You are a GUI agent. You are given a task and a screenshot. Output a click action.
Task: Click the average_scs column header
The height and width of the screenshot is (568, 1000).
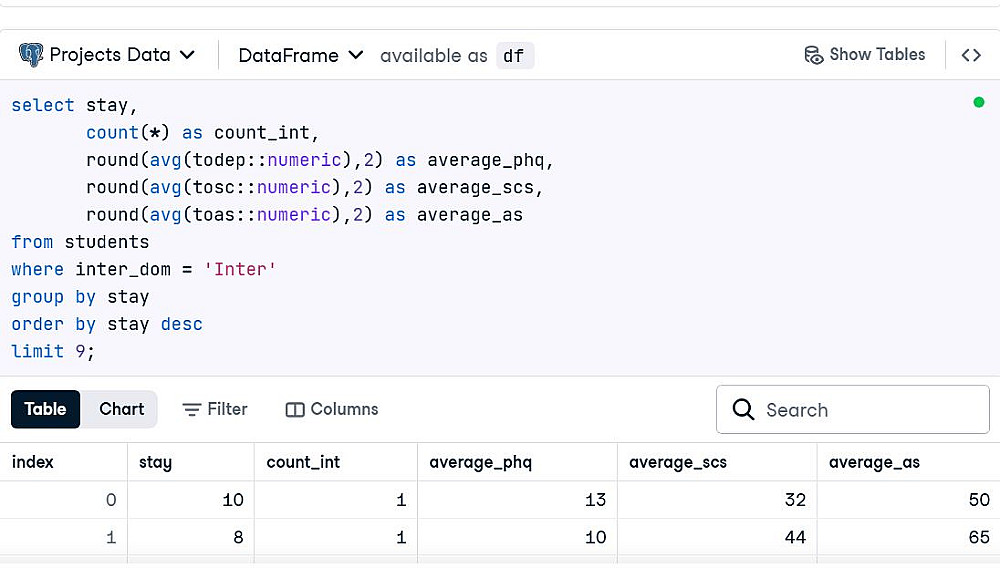point(678,462)
